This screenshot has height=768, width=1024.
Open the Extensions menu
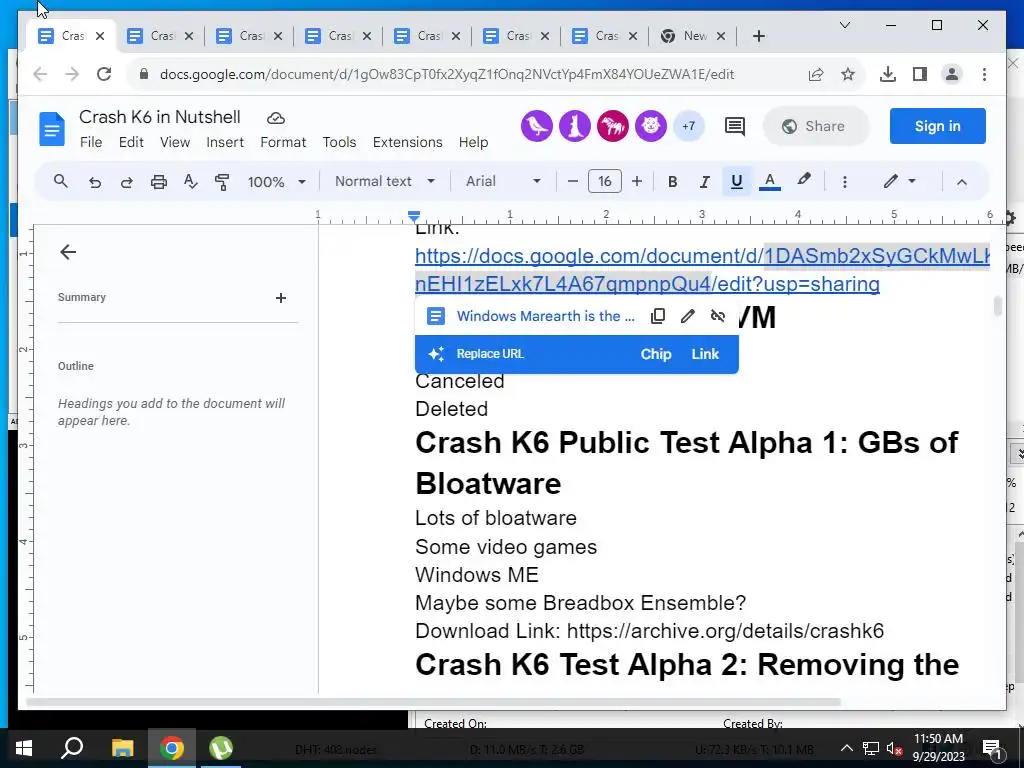tap(408, 142)
